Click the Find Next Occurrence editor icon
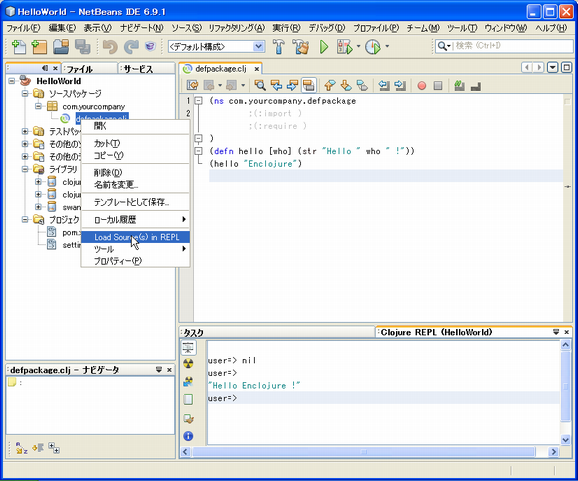 tap(292, 86)
